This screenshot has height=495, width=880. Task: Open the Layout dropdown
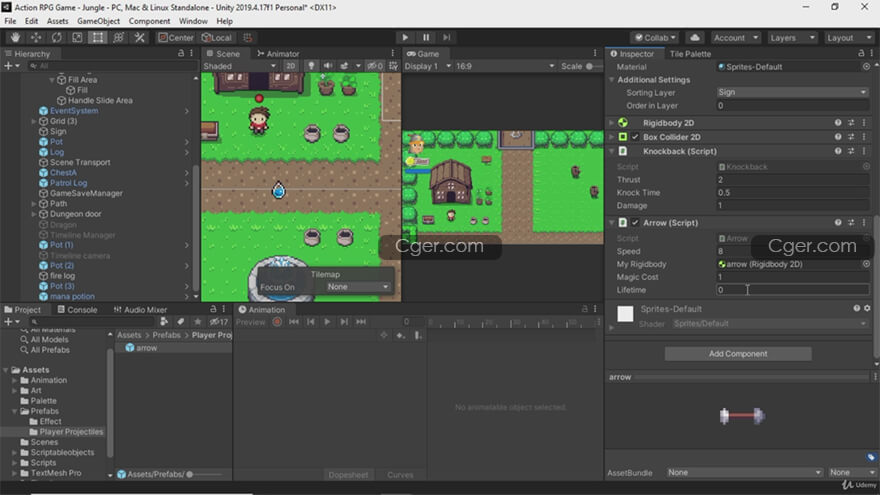849,38
